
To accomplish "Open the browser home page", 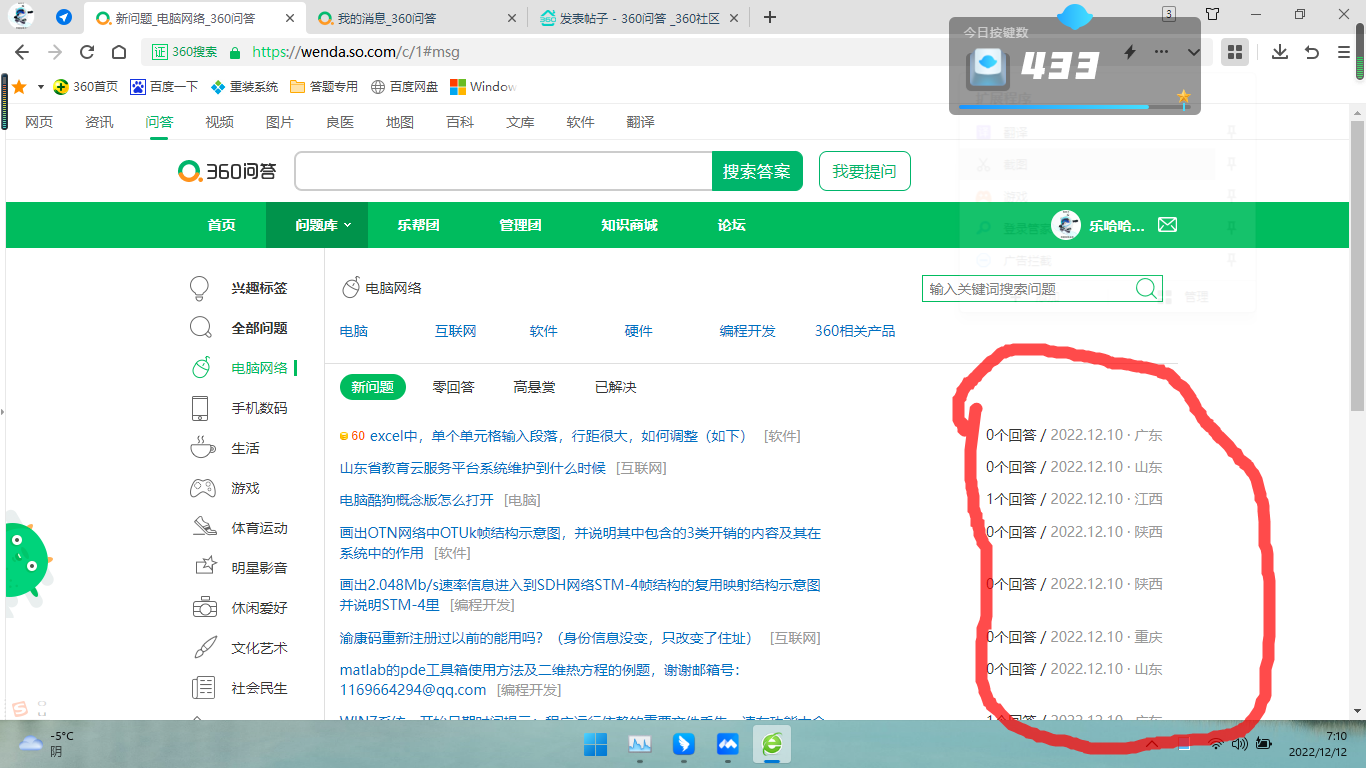I will pos(119,52).
